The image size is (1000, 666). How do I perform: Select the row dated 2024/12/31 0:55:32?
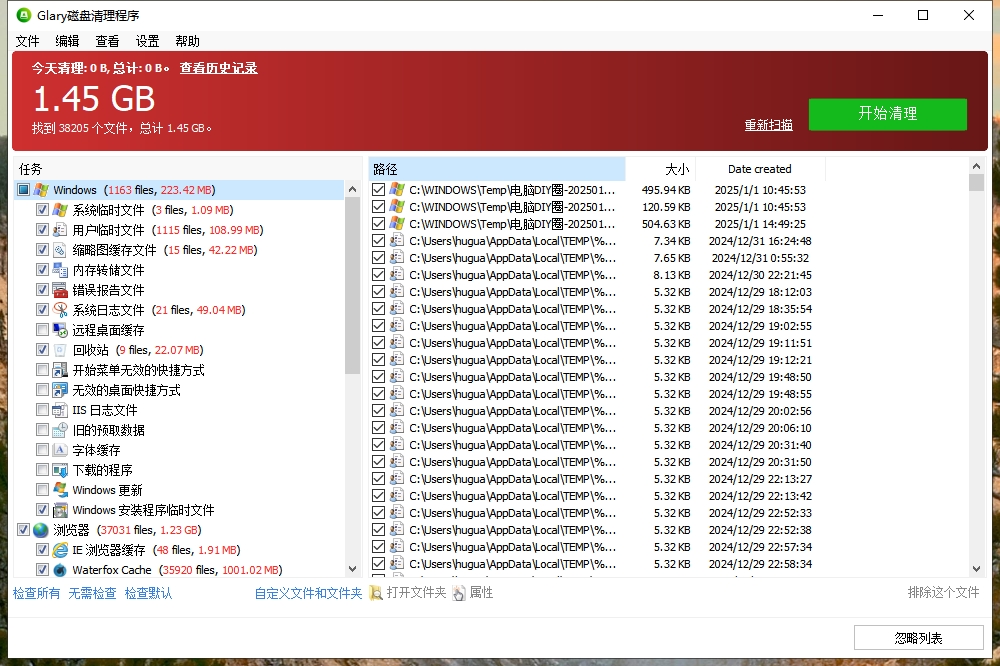tap(669, 258)
